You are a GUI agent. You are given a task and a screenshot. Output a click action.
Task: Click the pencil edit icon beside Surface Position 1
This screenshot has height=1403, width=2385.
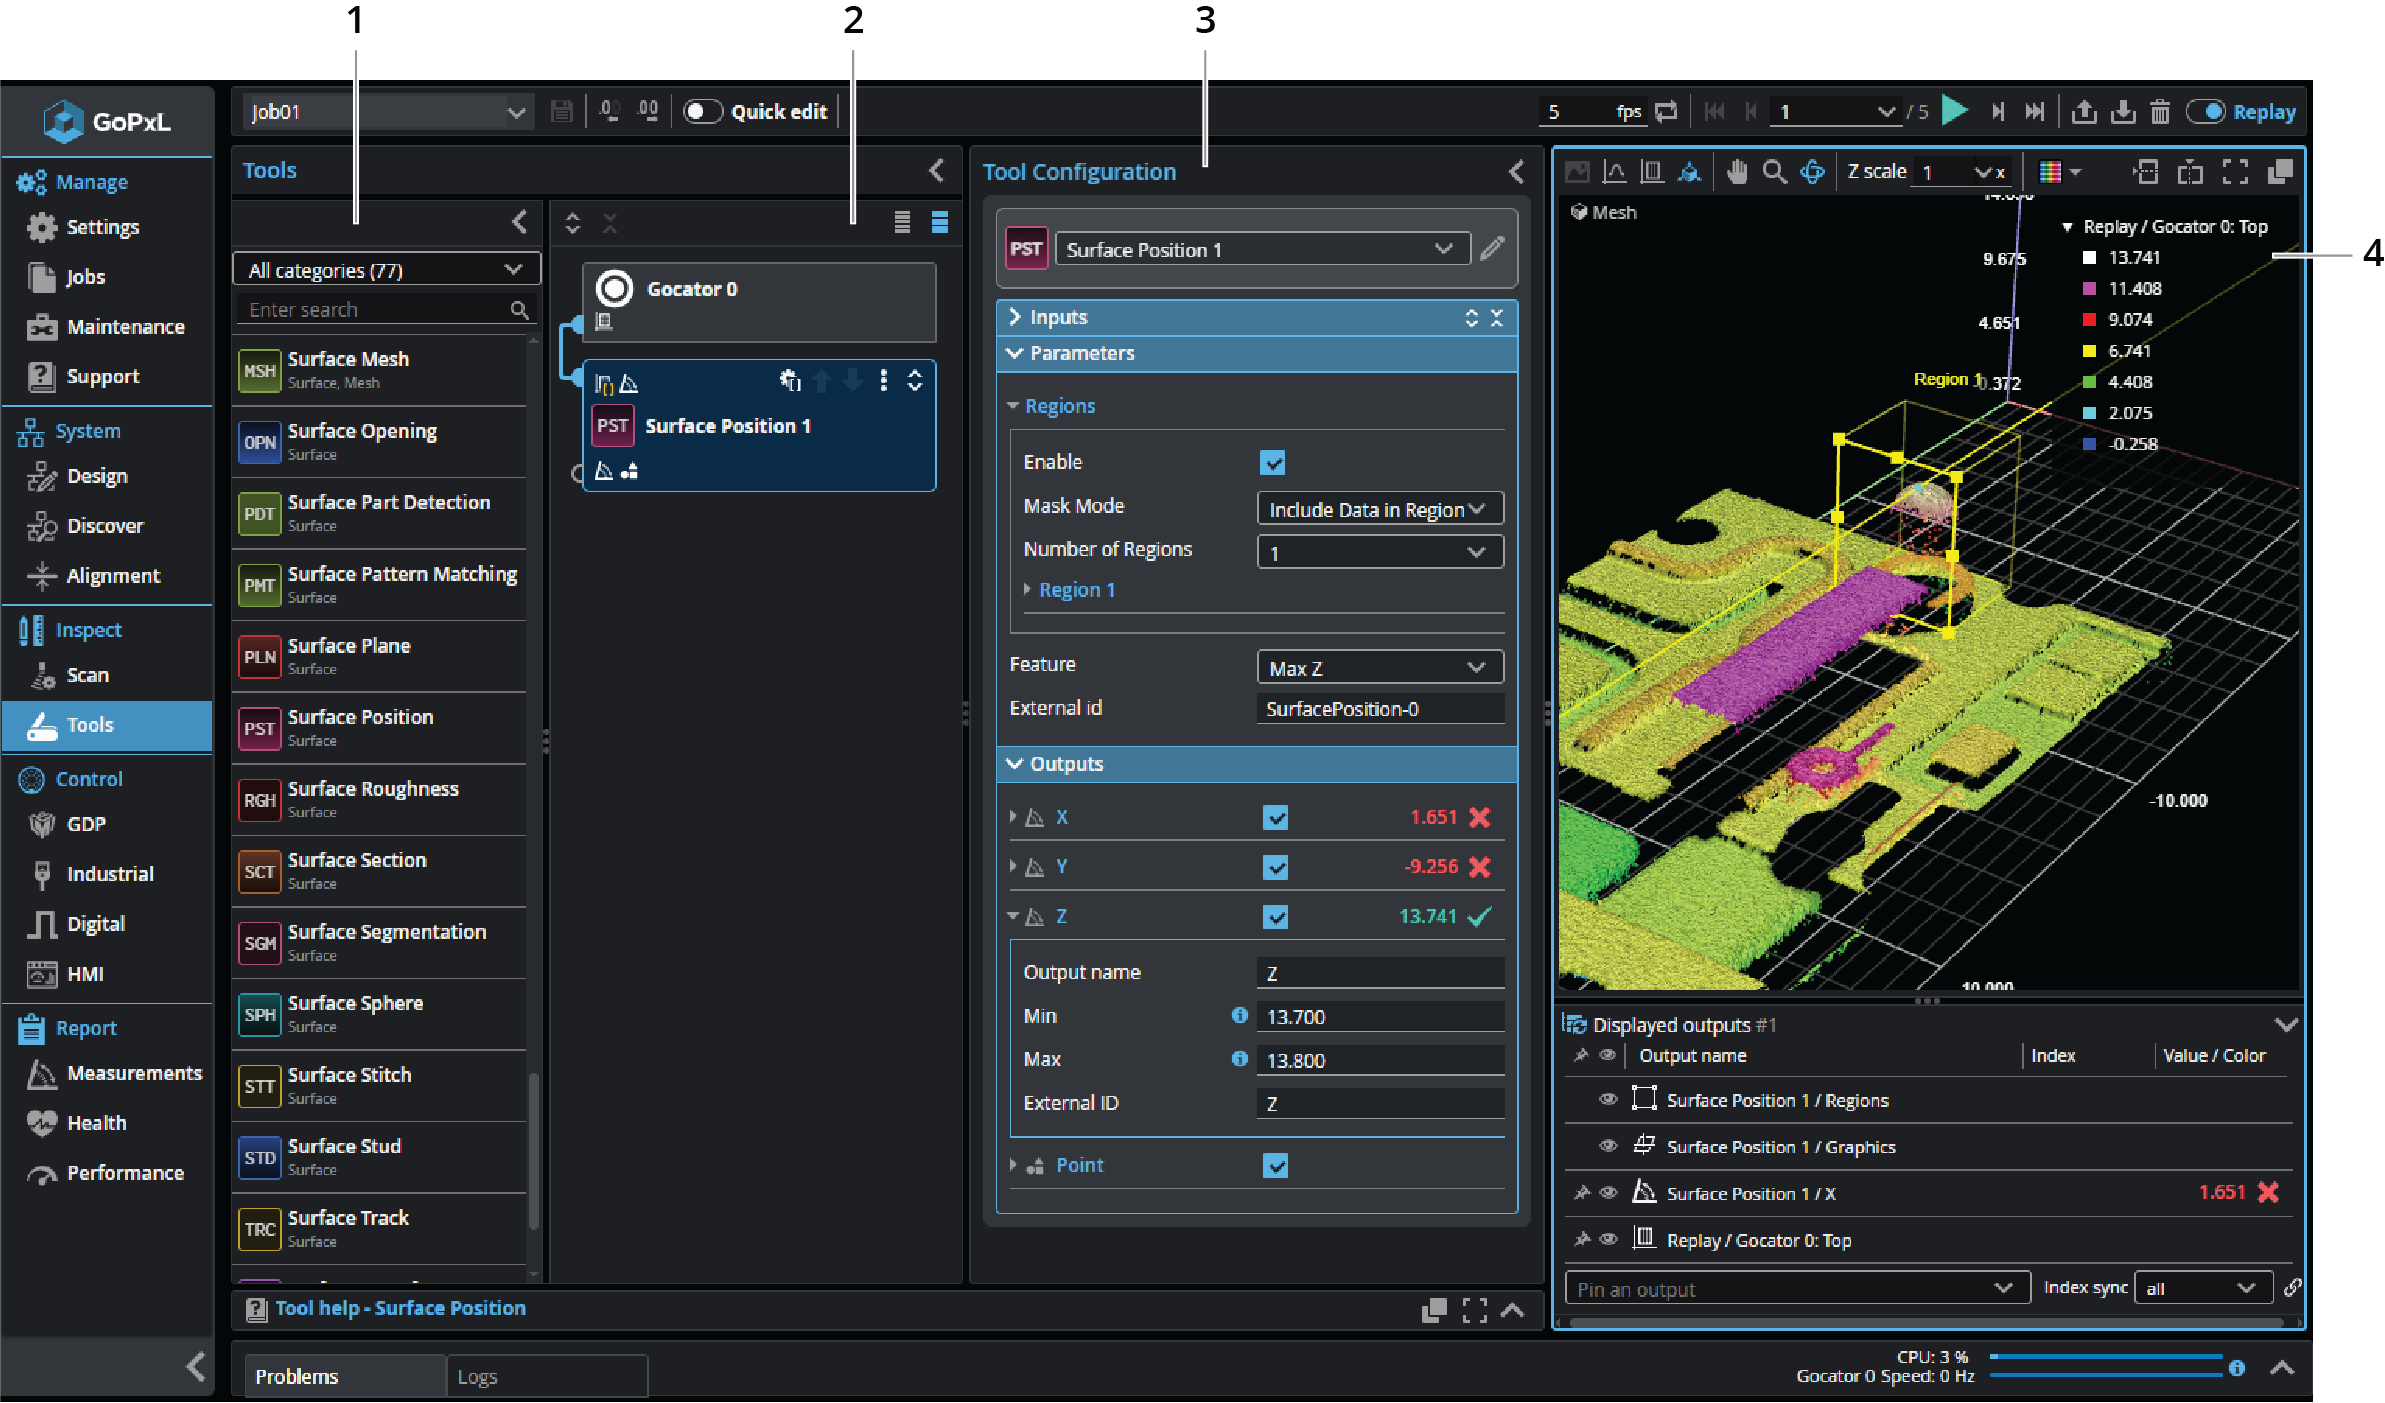pos(1492,249)
